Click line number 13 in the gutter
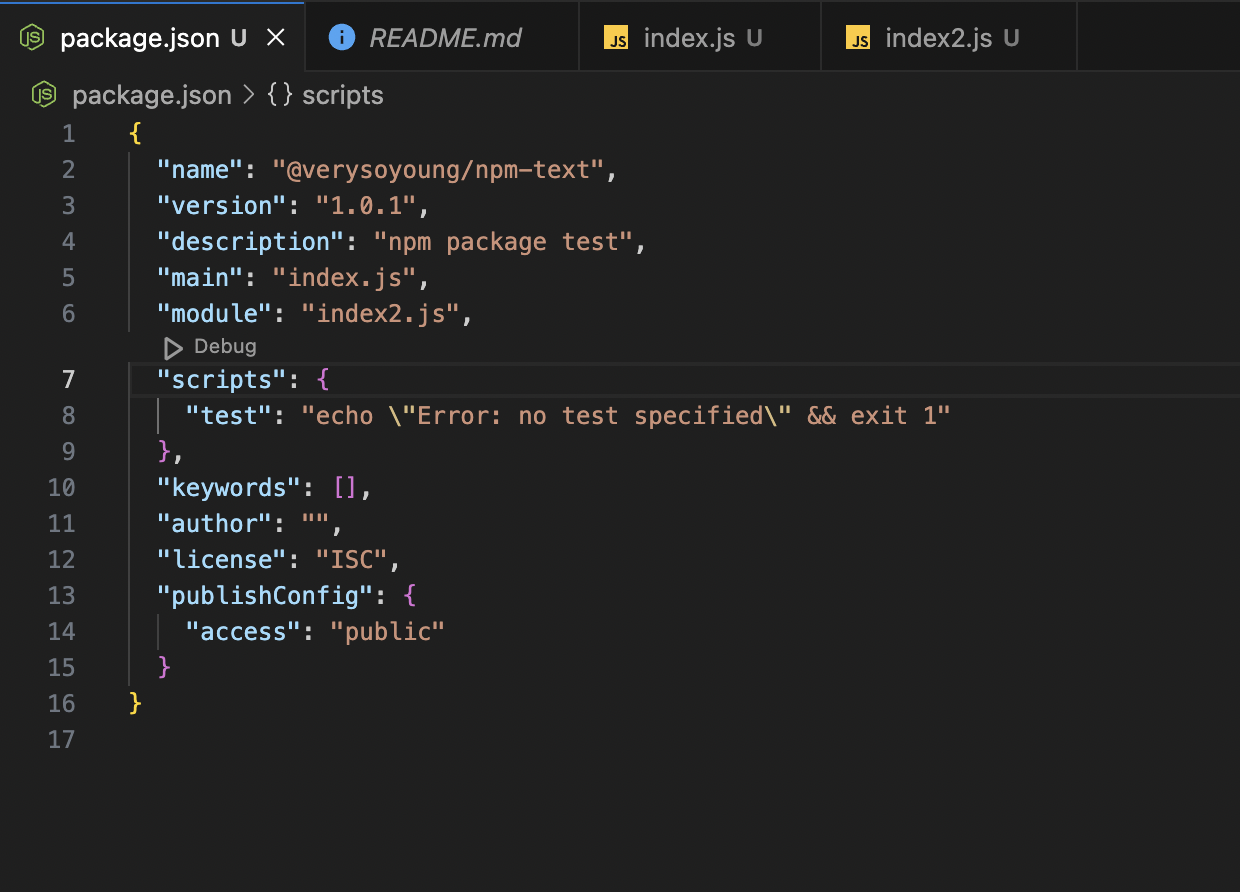Screen dimensions: 1240x892 pyautogui.click(x=62, y=596)
